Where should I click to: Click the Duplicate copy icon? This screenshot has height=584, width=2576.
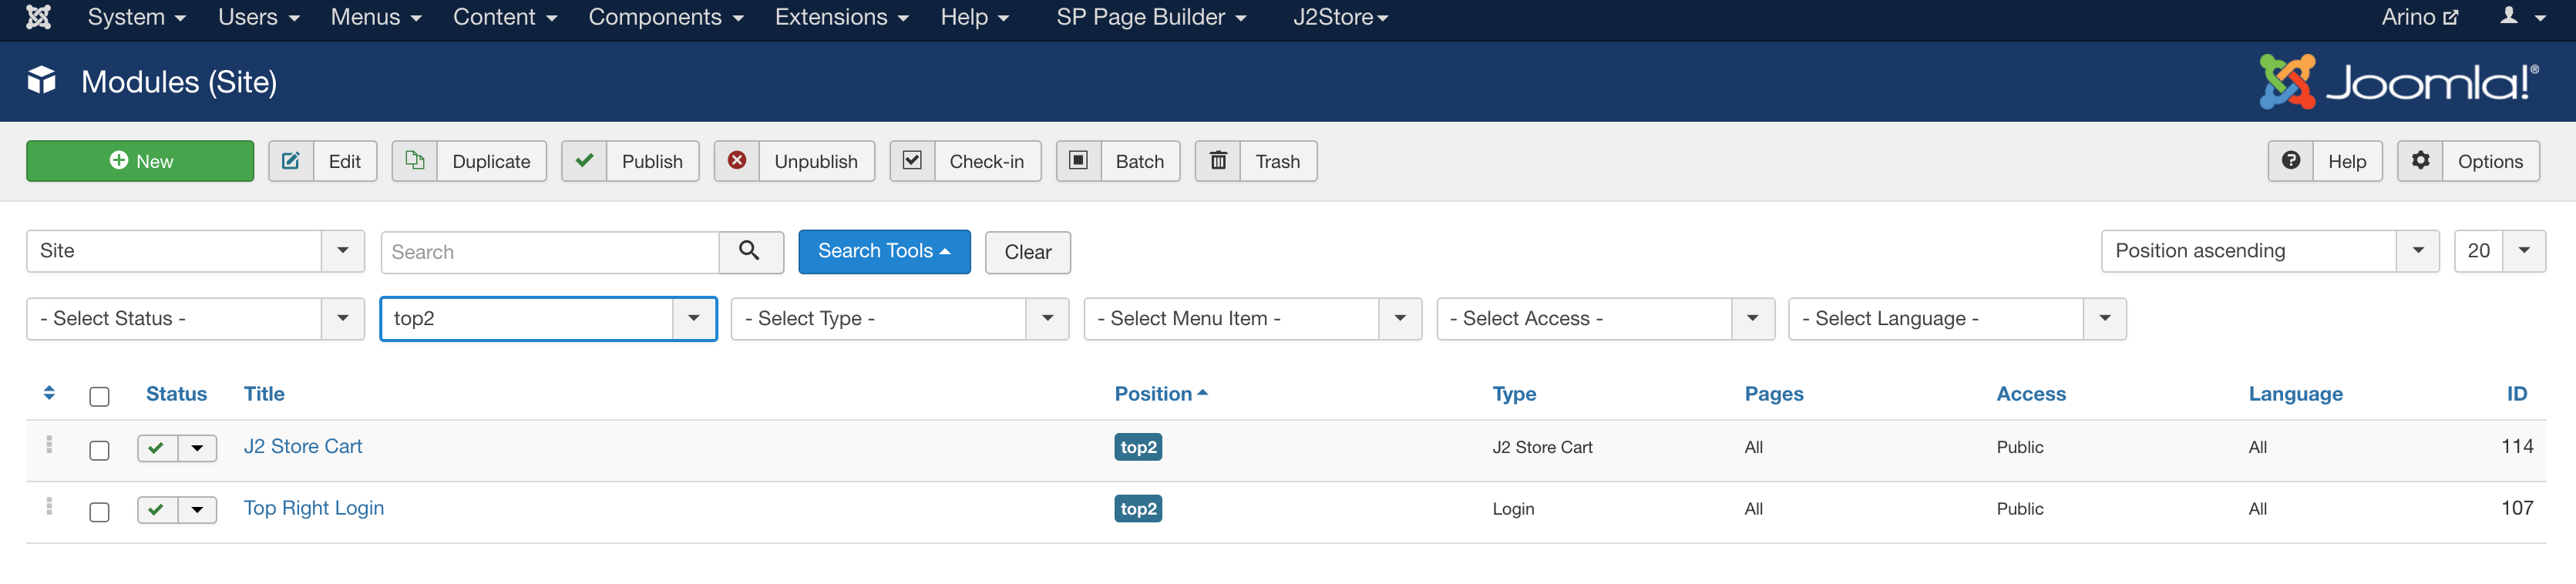pos(415,161)
